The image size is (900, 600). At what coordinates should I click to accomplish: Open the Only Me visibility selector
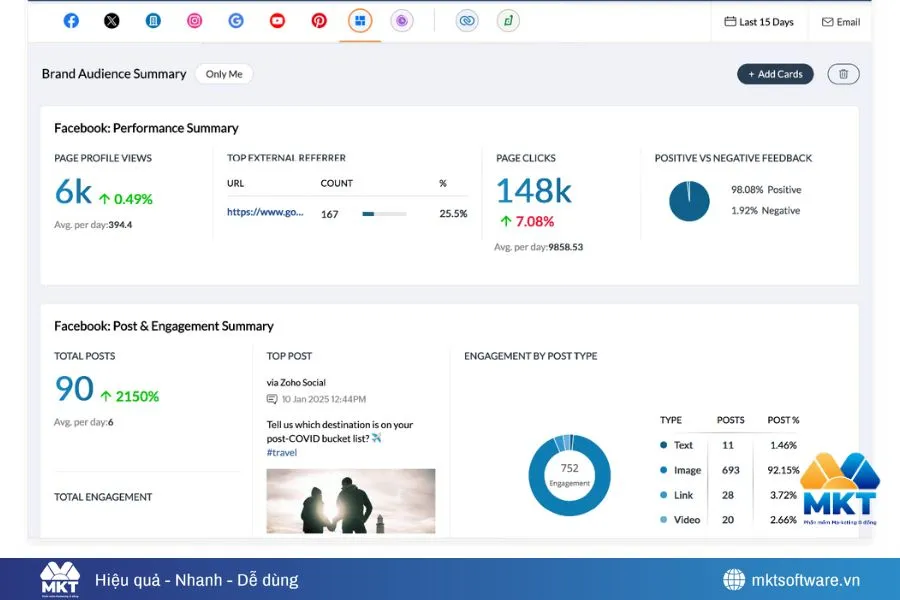point(224,74)
